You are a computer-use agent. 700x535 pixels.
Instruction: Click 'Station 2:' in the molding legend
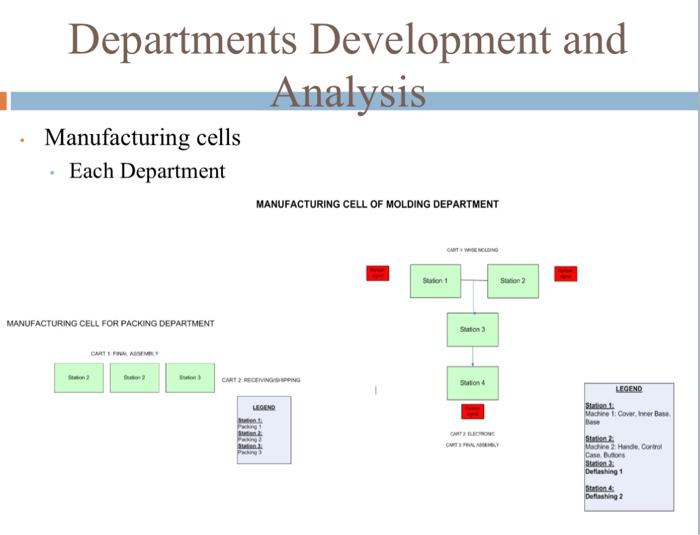point(600,439)
